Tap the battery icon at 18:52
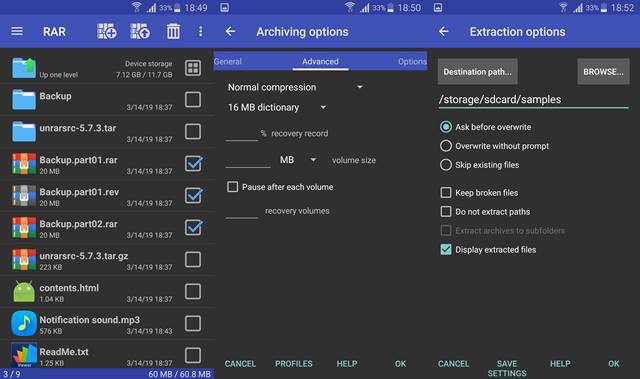Image resolution: width=640 pixels, height=379 pixels. (x=604, y=7)
